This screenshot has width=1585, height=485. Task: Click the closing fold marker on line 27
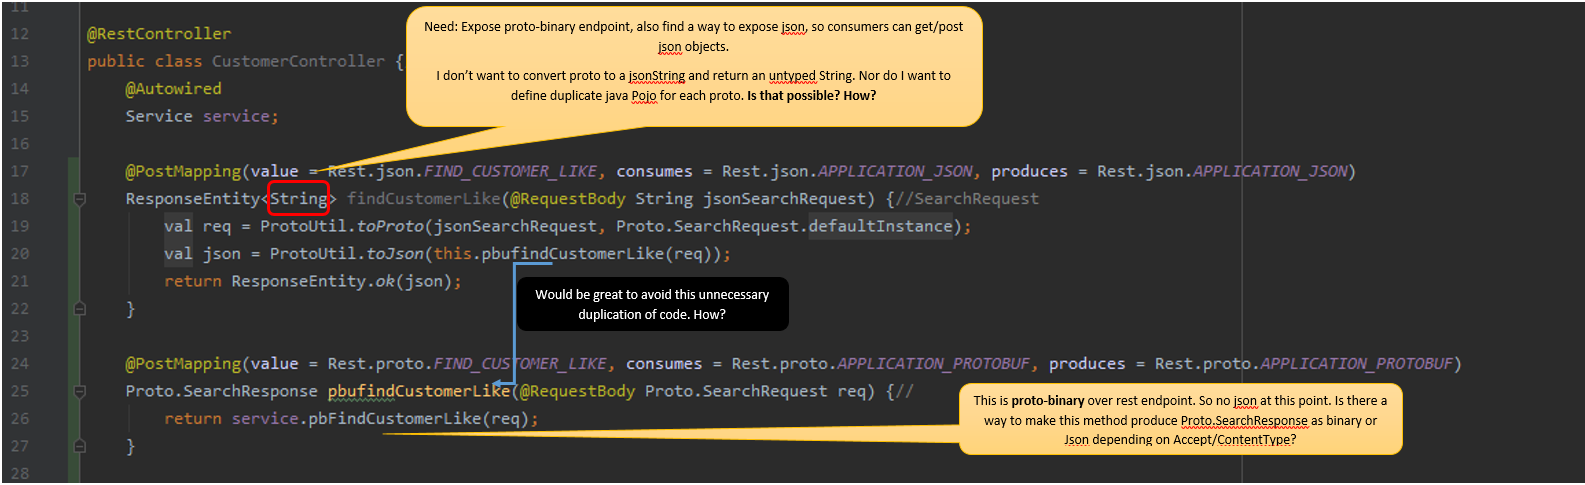click(80, 446)
